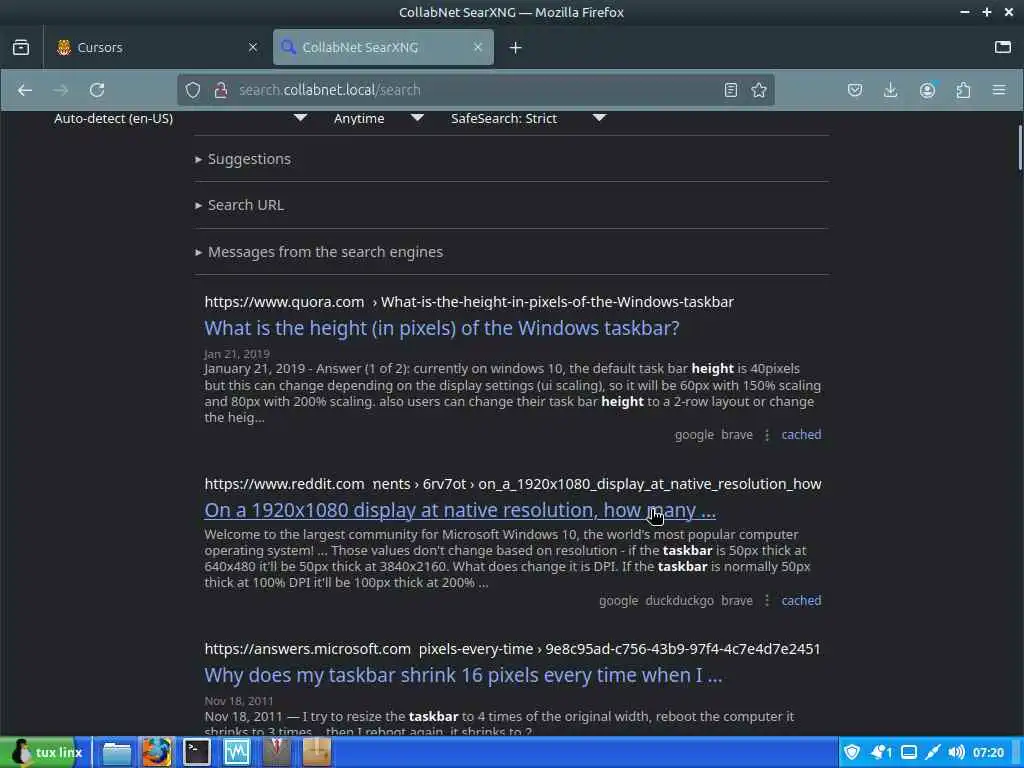The image size is (1024, 768).
Task: Click the reddit.com result URL
Action: pos(513,484)
